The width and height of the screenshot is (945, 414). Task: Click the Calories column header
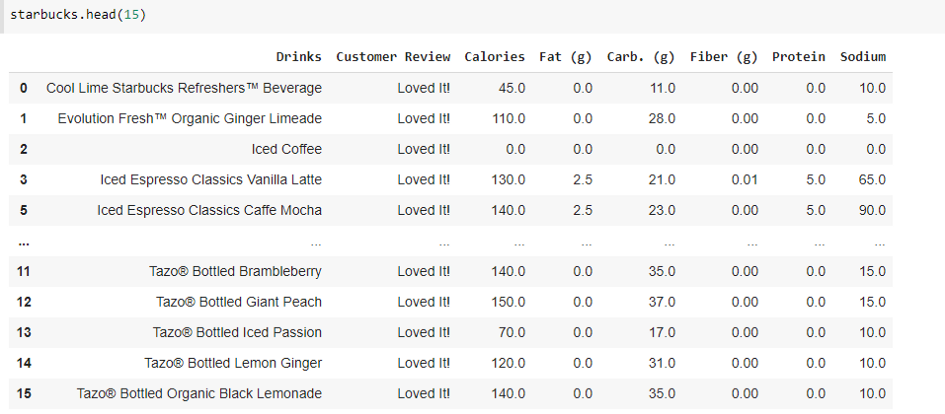point(494,57)
